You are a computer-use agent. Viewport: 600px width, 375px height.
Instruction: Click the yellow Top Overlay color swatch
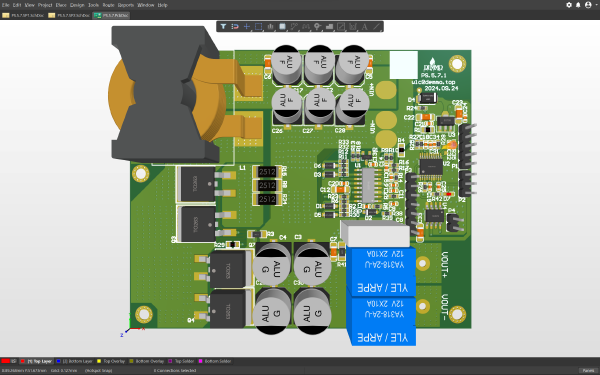[x=99, y=361]
